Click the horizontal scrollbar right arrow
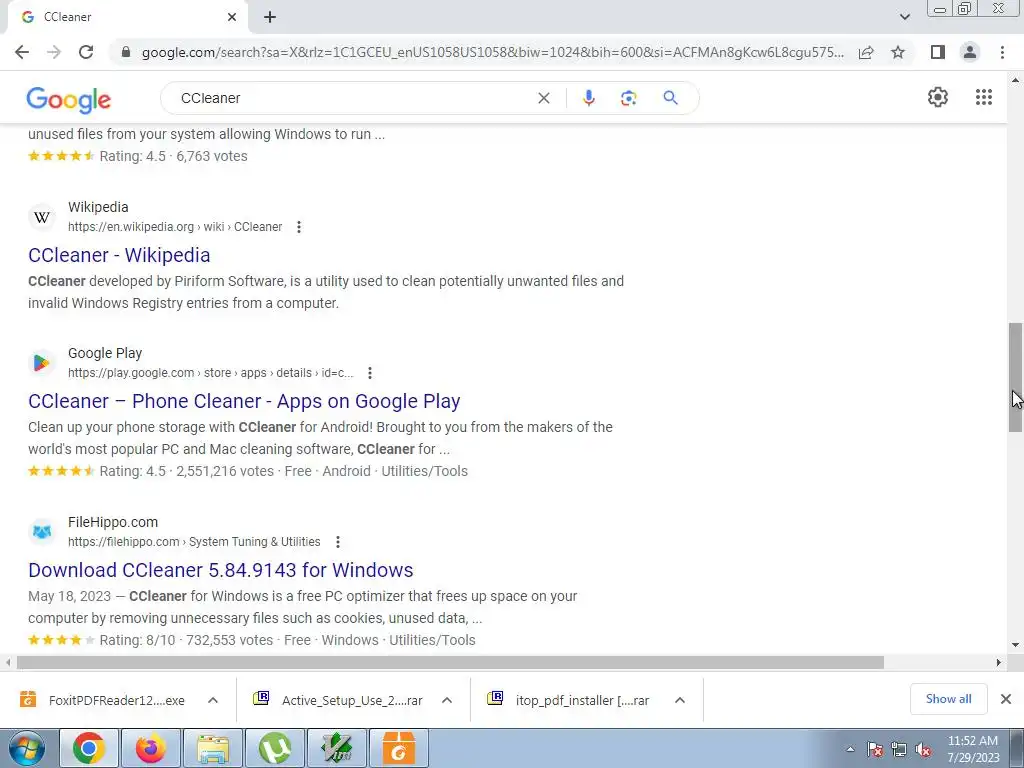1024x768 pixels. [999, 662]
